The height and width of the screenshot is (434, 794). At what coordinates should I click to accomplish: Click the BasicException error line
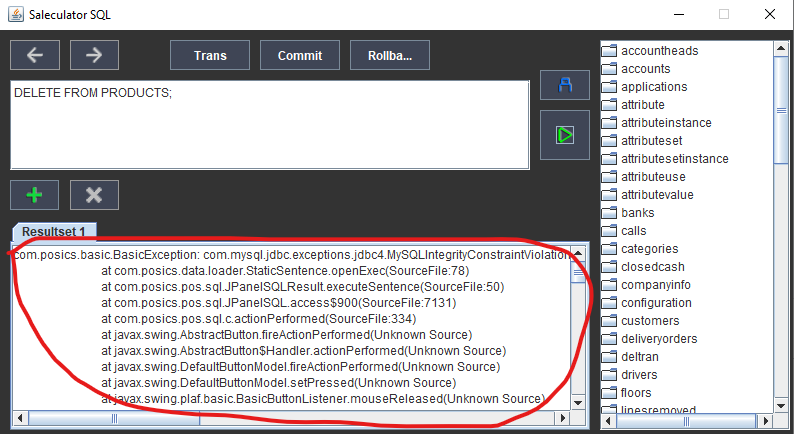coord(292,255)
